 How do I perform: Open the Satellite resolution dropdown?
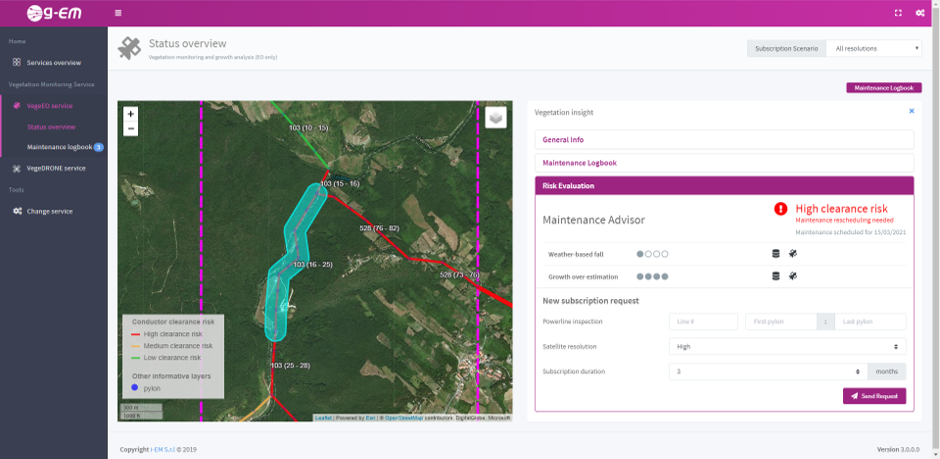[x=787, y=347]
